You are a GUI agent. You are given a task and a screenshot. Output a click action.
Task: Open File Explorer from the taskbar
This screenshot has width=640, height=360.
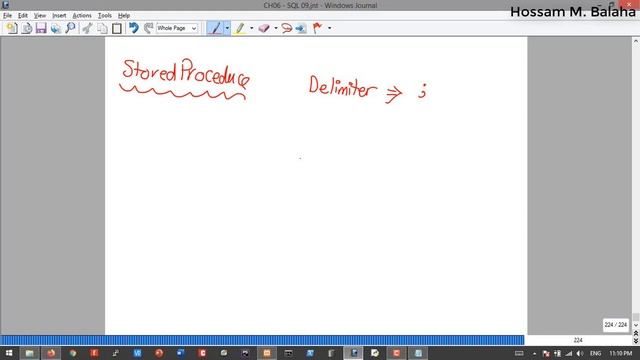tap(29, 353)
